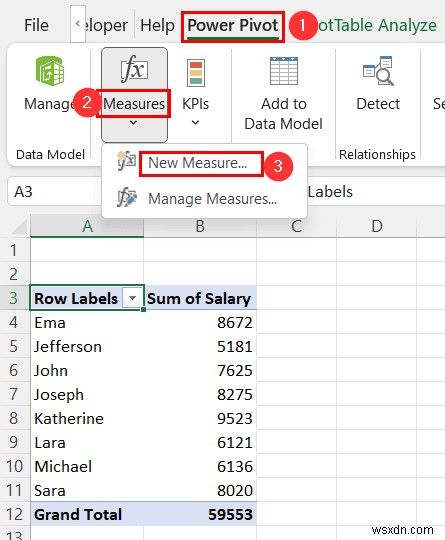This screenshot has width=445, height=540.
Task: Switch to the Power Pivot tab
Action: (233, 25)
